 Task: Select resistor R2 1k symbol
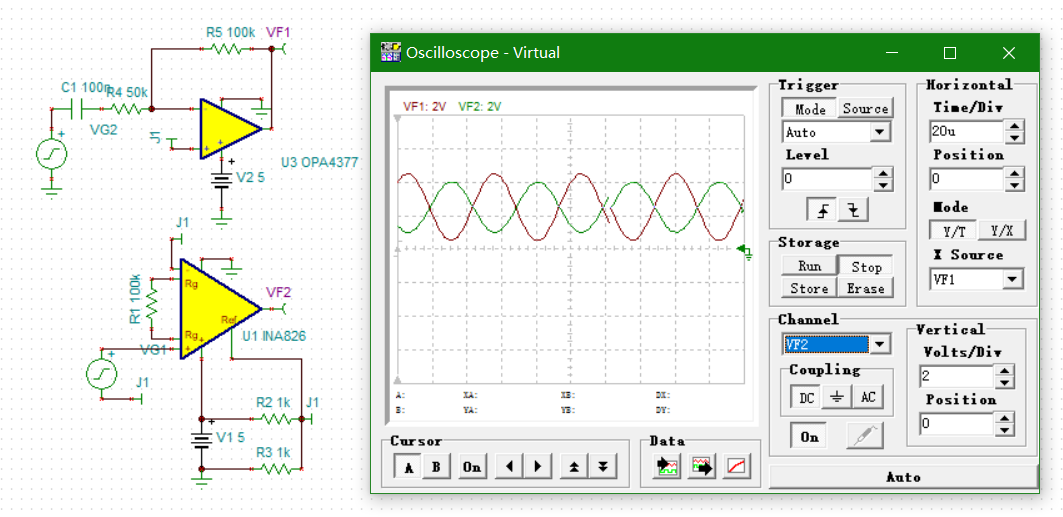click(x=276, y=418)
